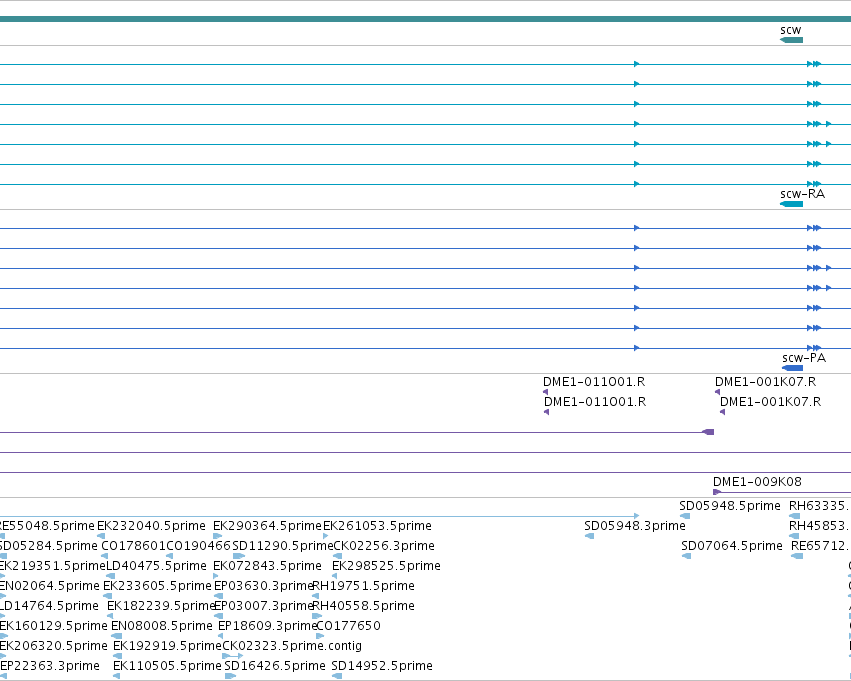Screen dimensions: 851x681
Task: Click the arrow glyph under EK192919.5prime
Action: coord(117,656)
